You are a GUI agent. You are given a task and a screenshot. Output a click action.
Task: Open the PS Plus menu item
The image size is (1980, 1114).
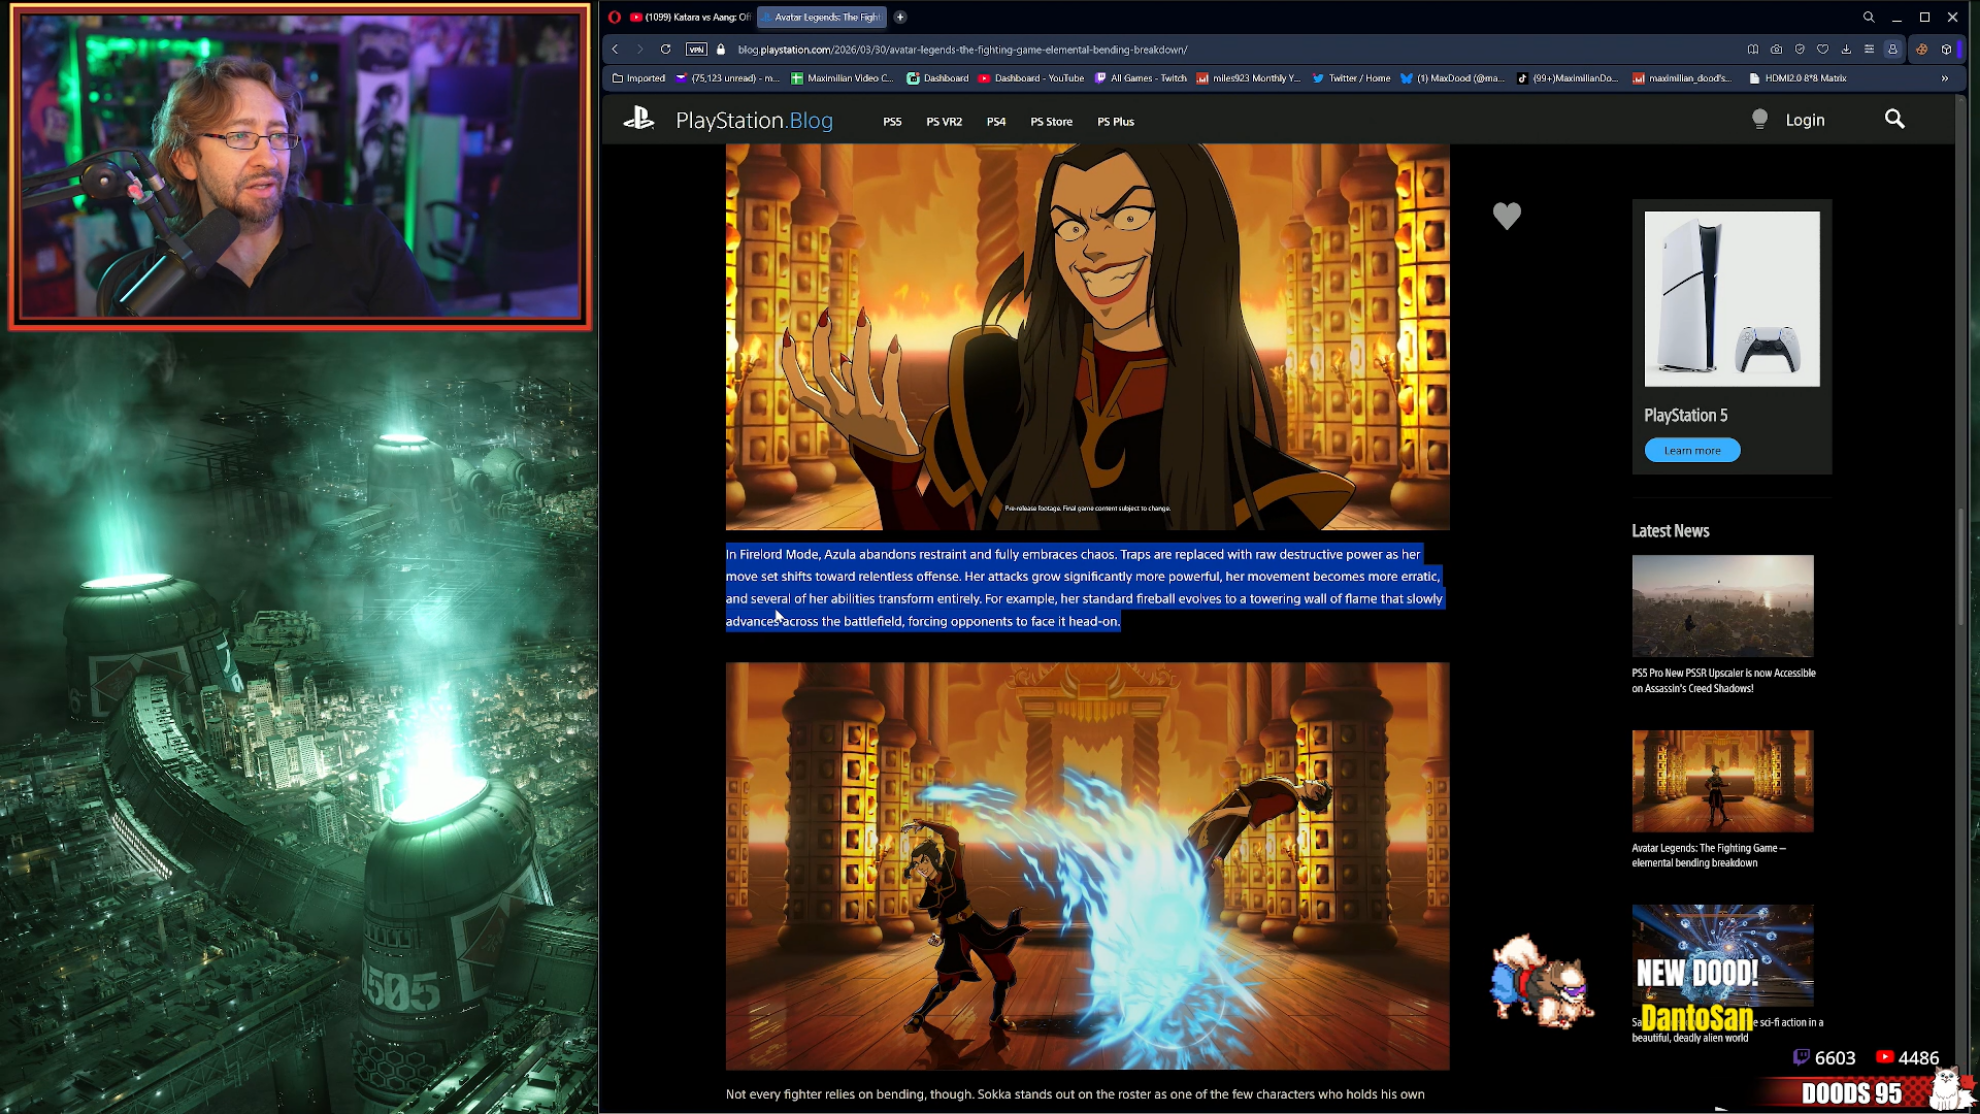(x=1115, y=122)
